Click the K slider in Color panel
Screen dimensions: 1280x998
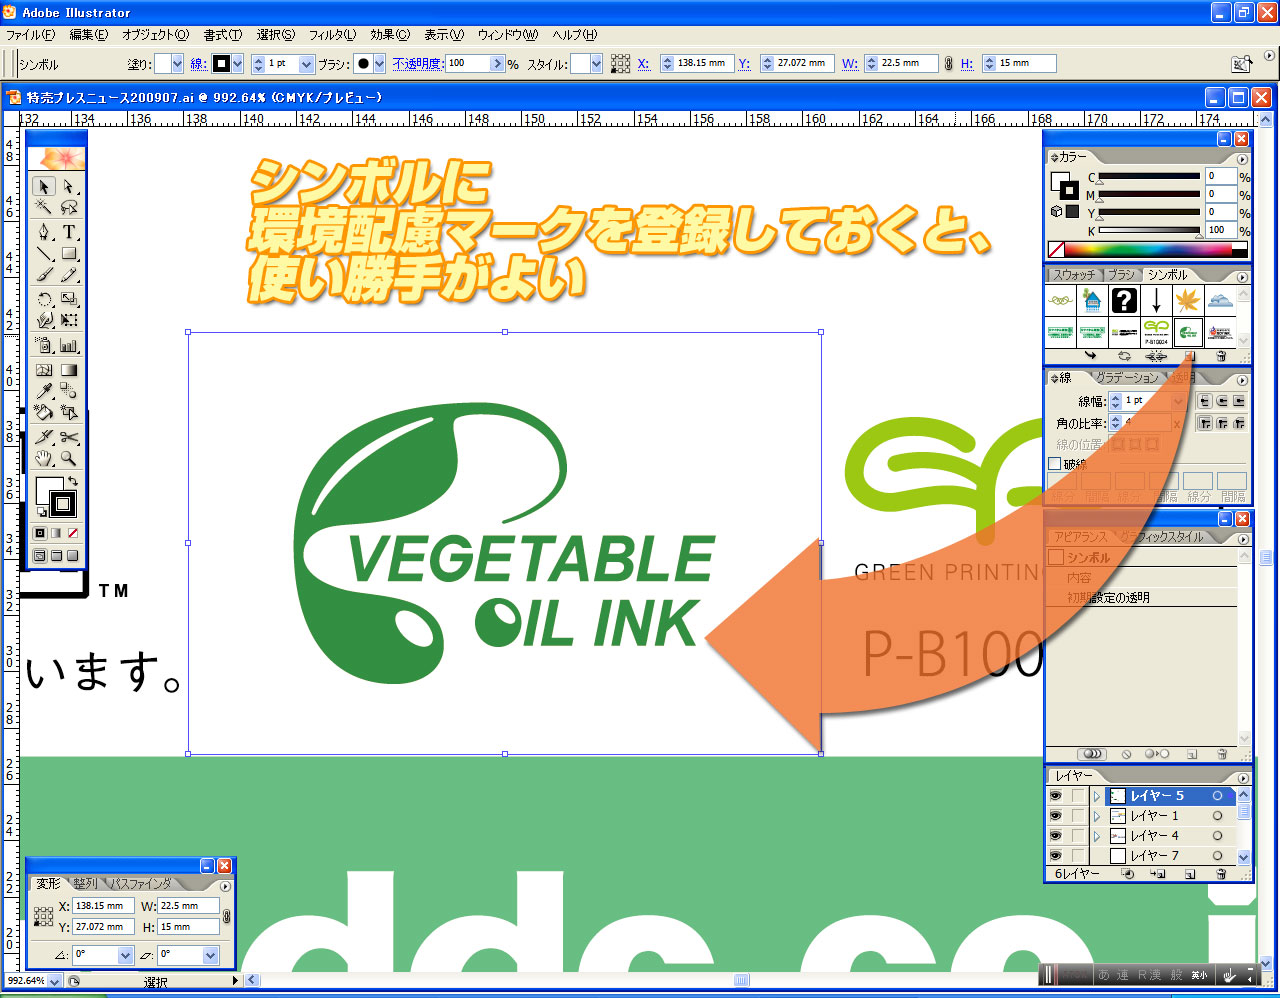[x=1149, y=231]
